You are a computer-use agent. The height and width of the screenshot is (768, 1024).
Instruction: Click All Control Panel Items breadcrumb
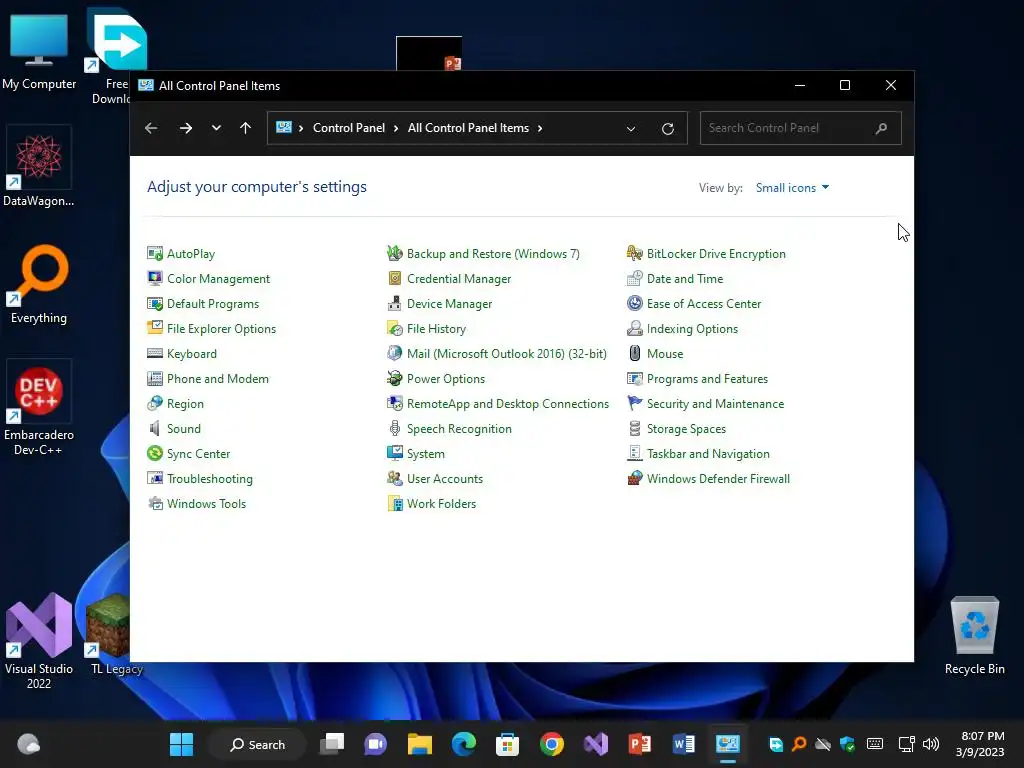coord(468,128)
